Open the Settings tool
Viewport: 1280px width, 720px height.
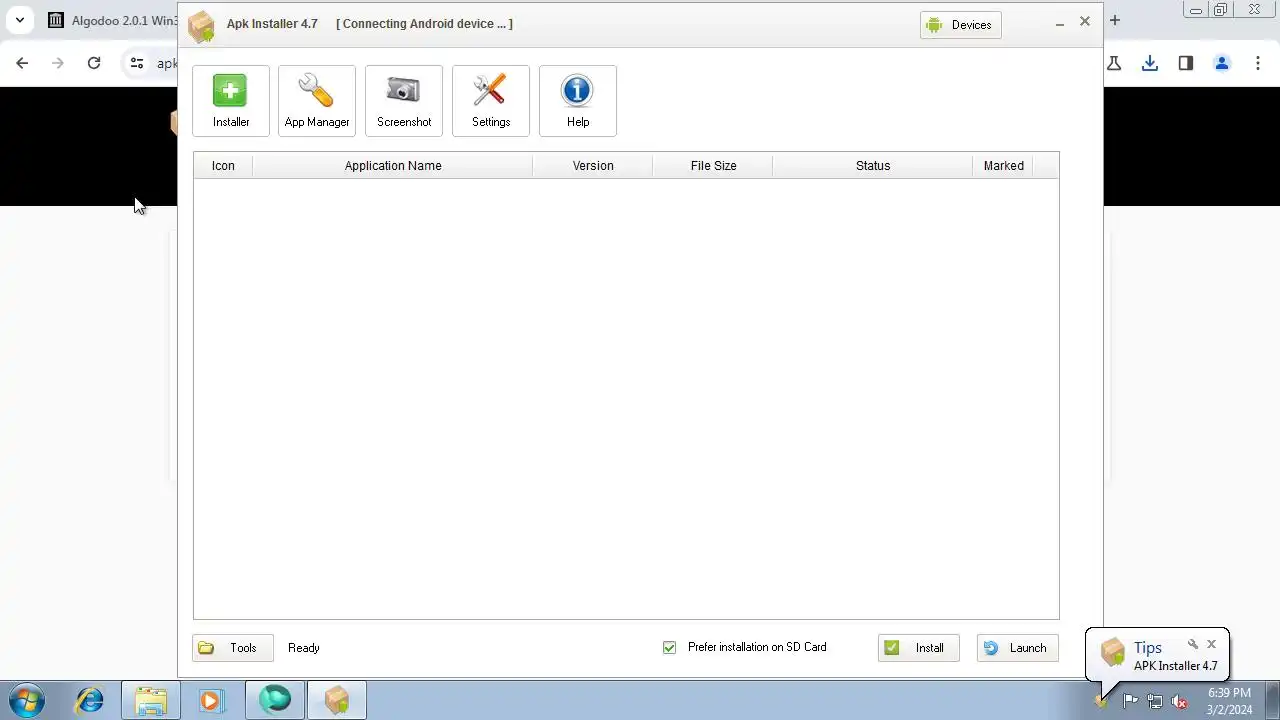491,101
